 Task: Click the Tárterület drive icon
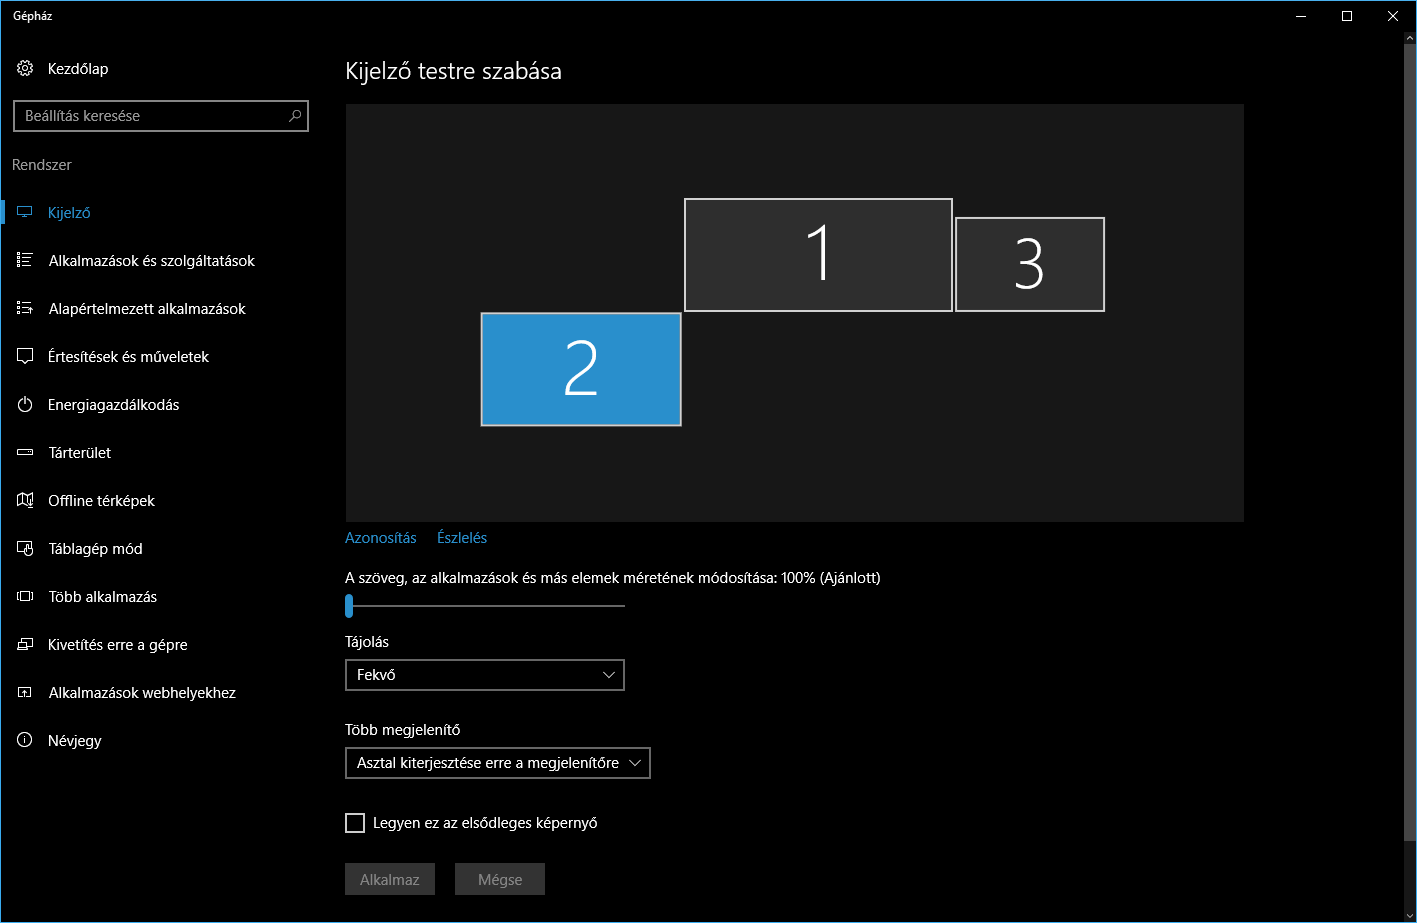25,453
